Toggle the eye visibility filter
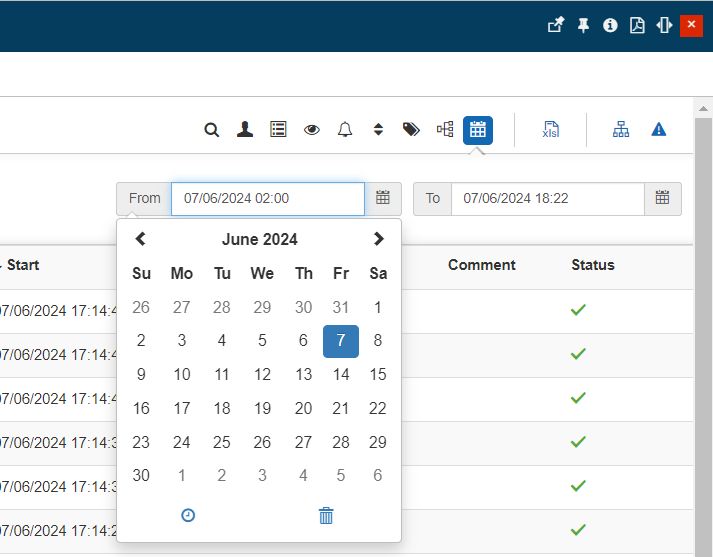This screenshot has height=557, width=713. click(311, 130)
